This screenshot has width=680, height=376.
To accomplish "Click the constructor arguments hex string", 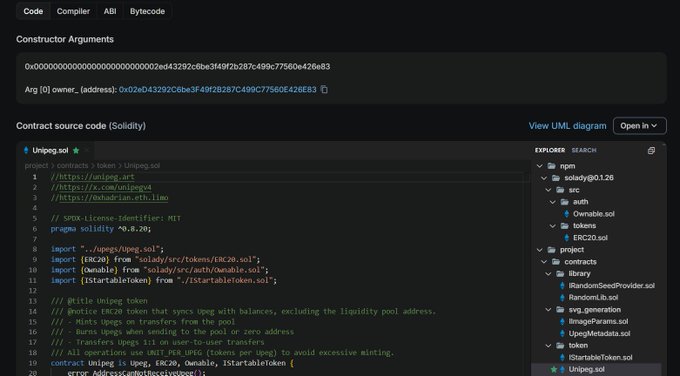I will tap(177, 66).
